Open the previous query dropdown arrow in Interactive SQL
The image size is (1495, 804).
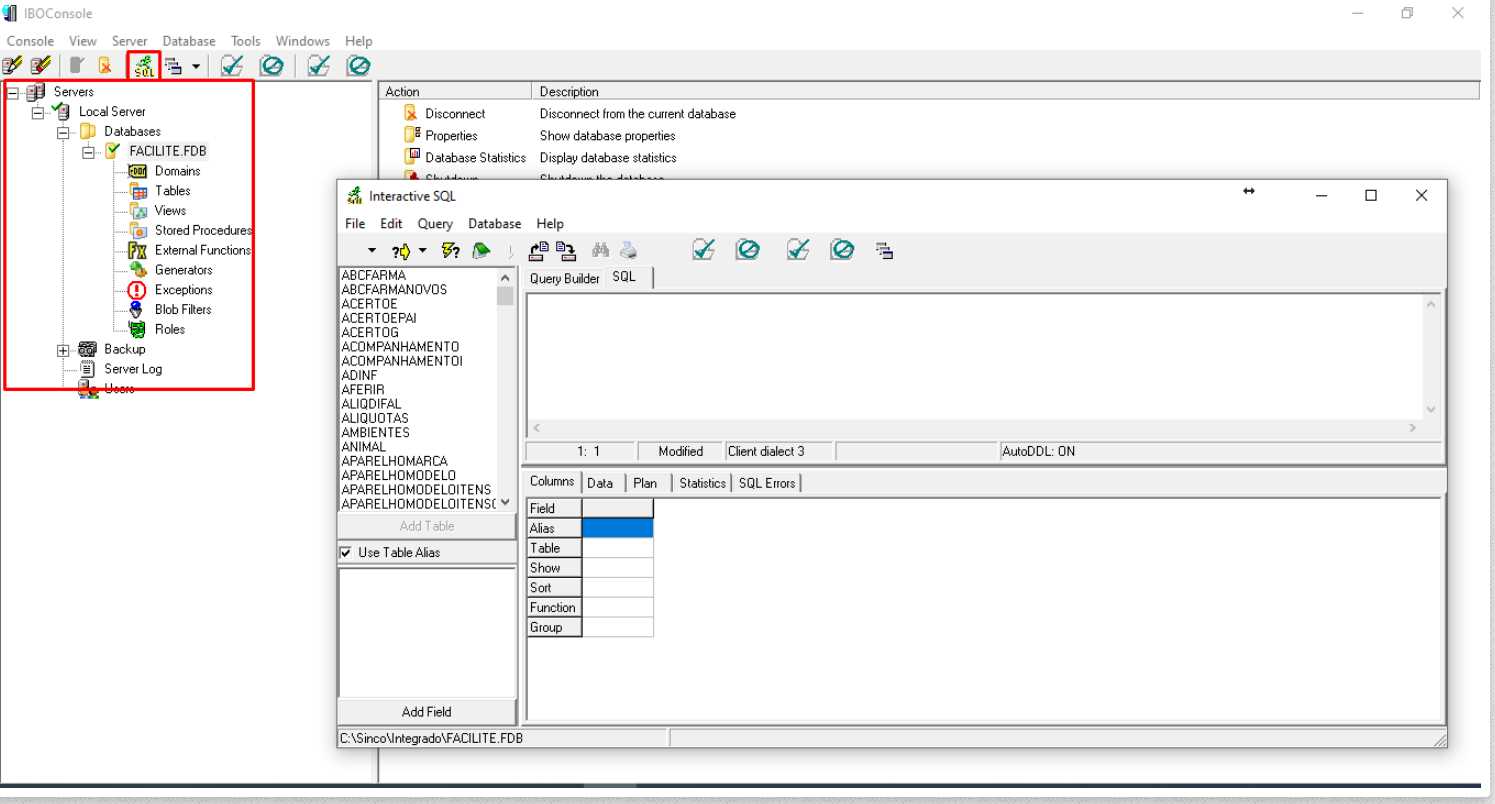tap(372, 251)
